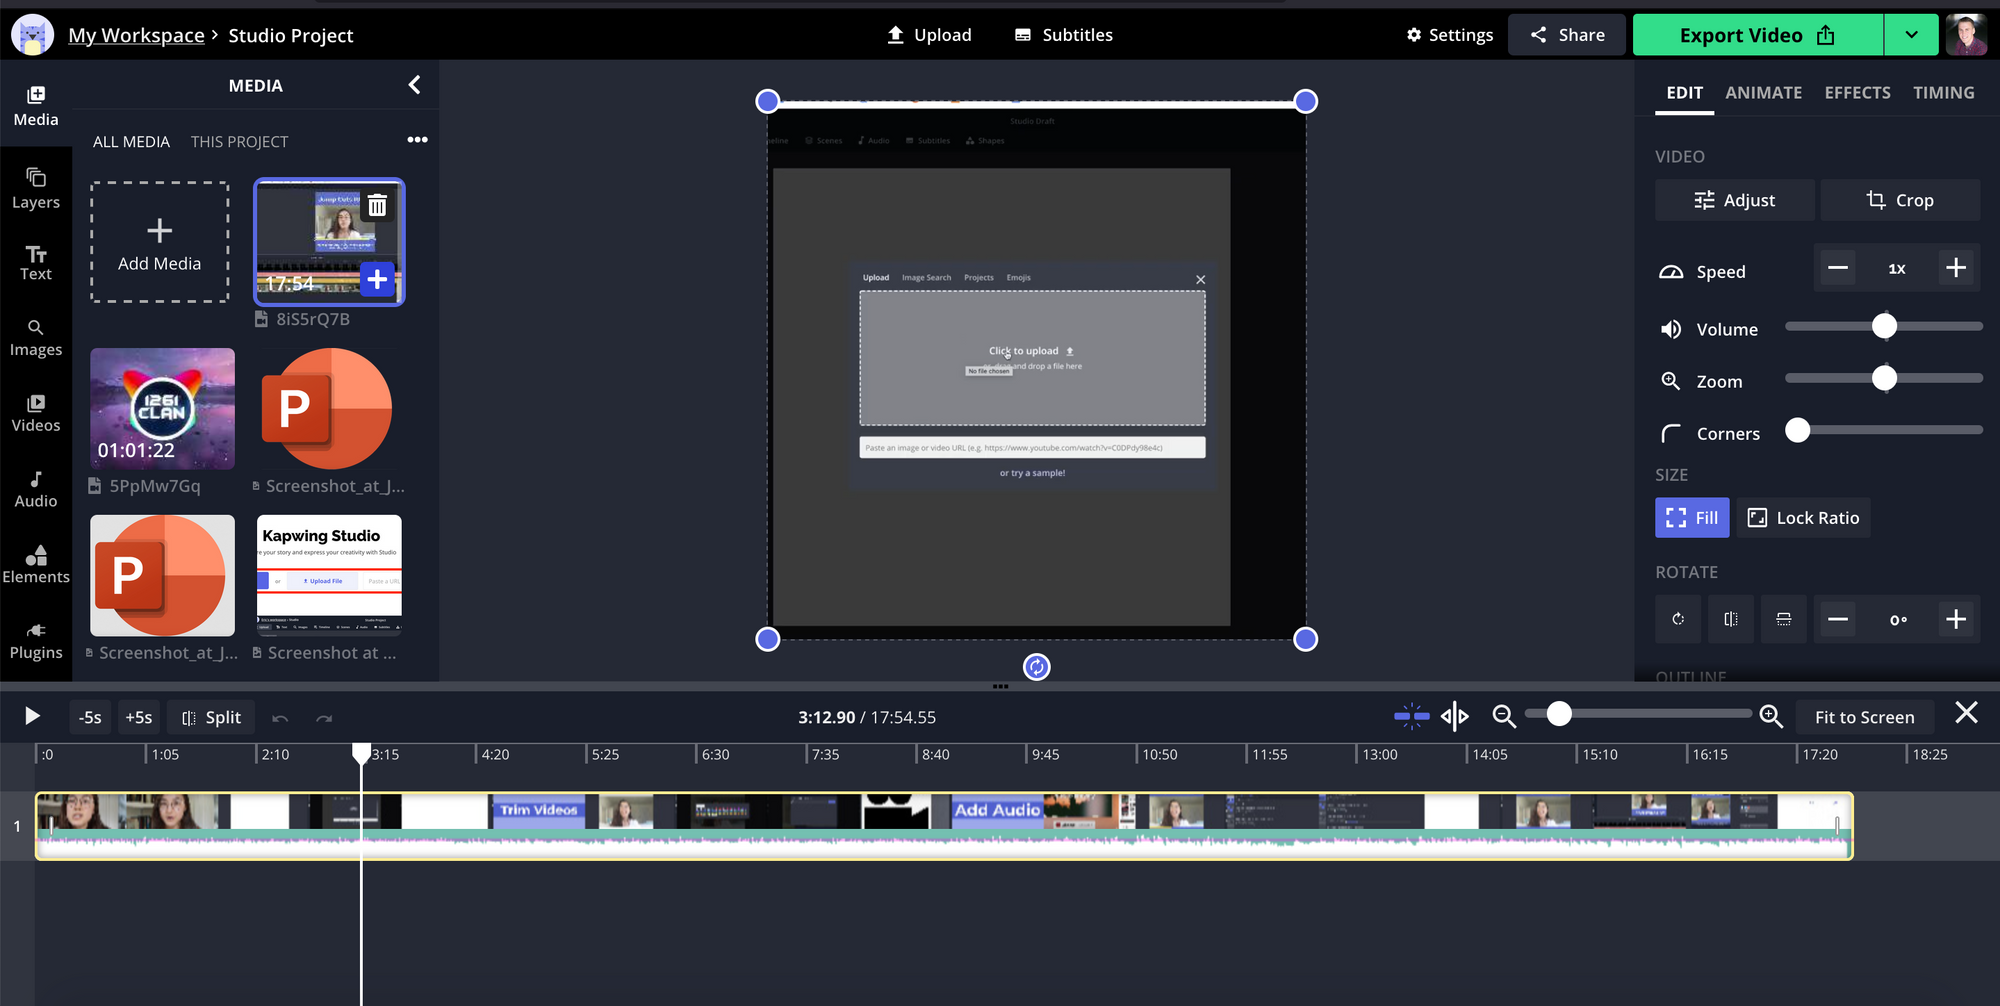Switch to THIS PROJECT tab
Screen dimensions: 2000x1006
[239, 142]
